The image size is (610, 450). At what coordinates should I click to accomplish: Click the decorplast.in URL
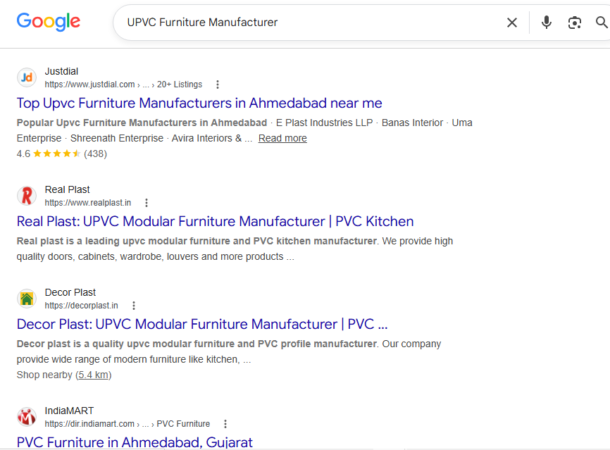[x=81, y=305]
